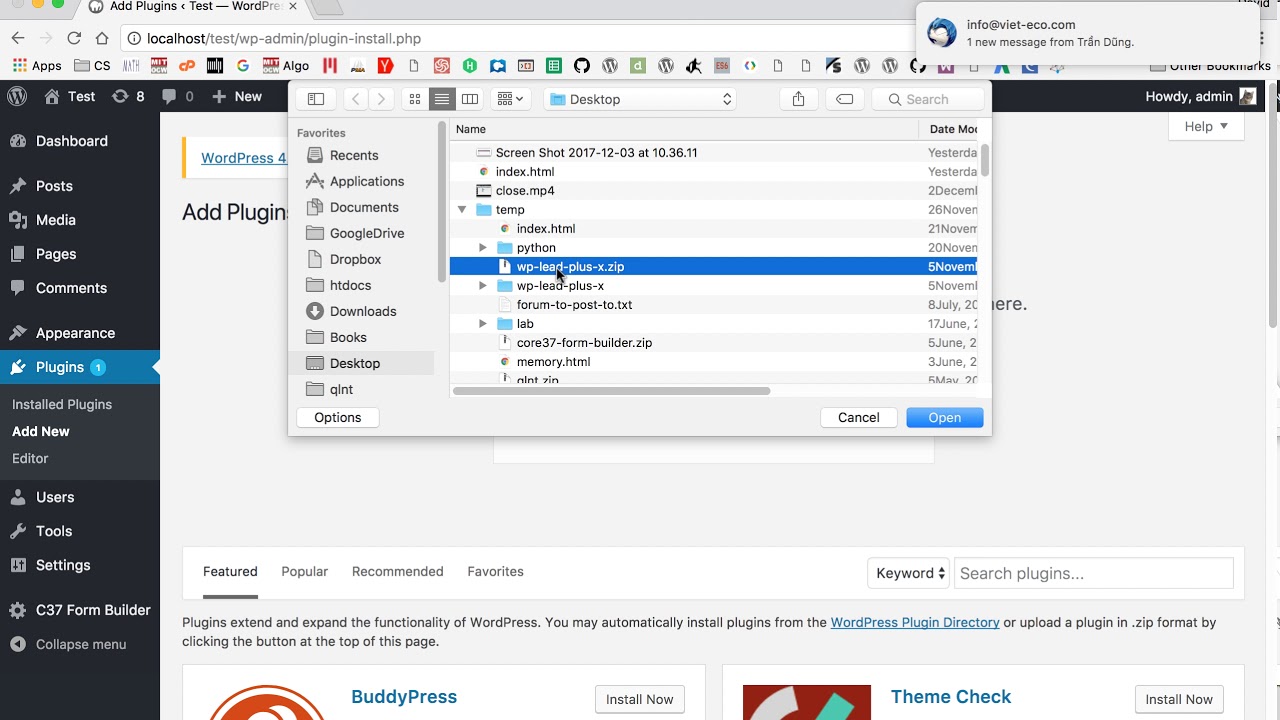Image resolution: width=1280 pixels, height=720 pixels.
Task: Switch to the Favorites plugins tab
Action: tap(495, 572)
